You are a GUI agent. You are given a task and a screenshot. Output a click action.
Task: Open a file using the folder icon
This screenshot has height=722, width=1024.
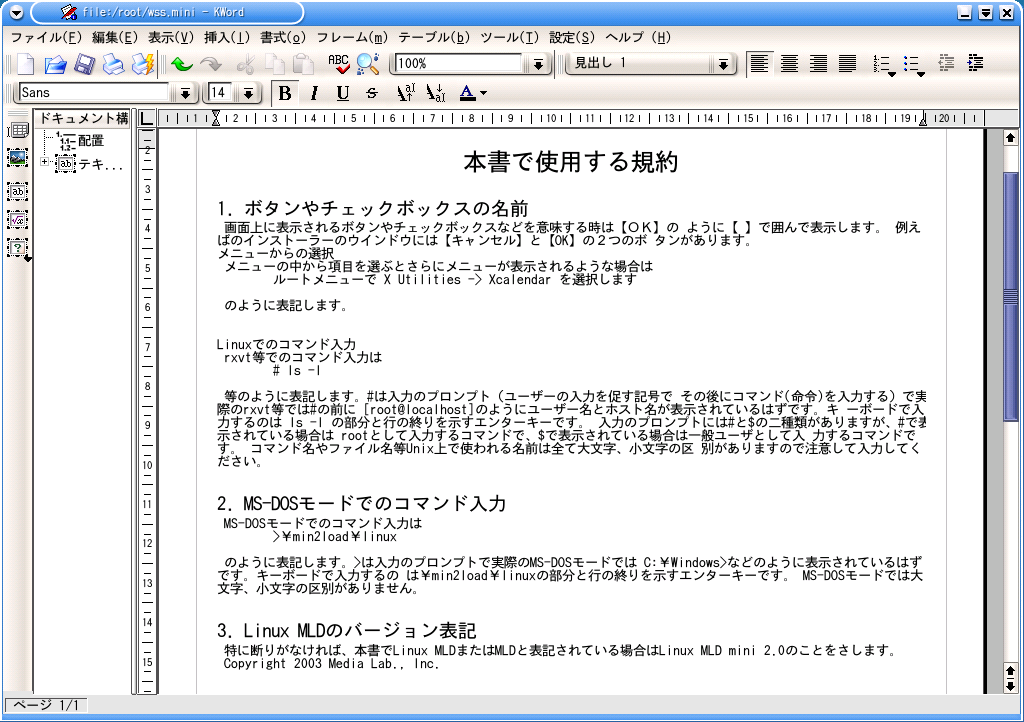(56, 64)
